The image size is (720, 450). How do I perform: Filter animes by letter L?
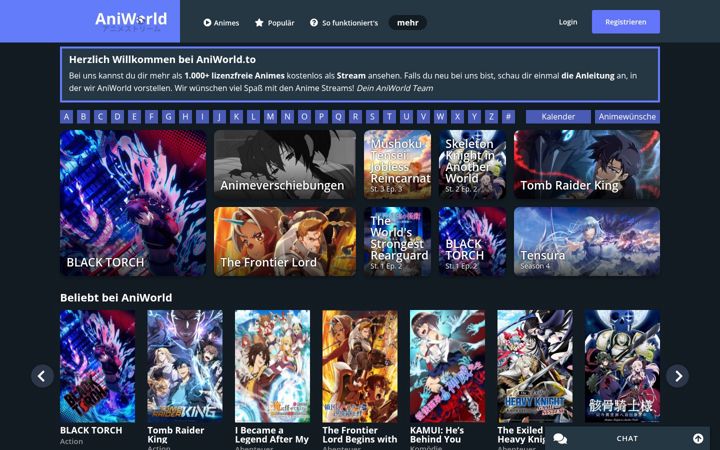point(253,117)
